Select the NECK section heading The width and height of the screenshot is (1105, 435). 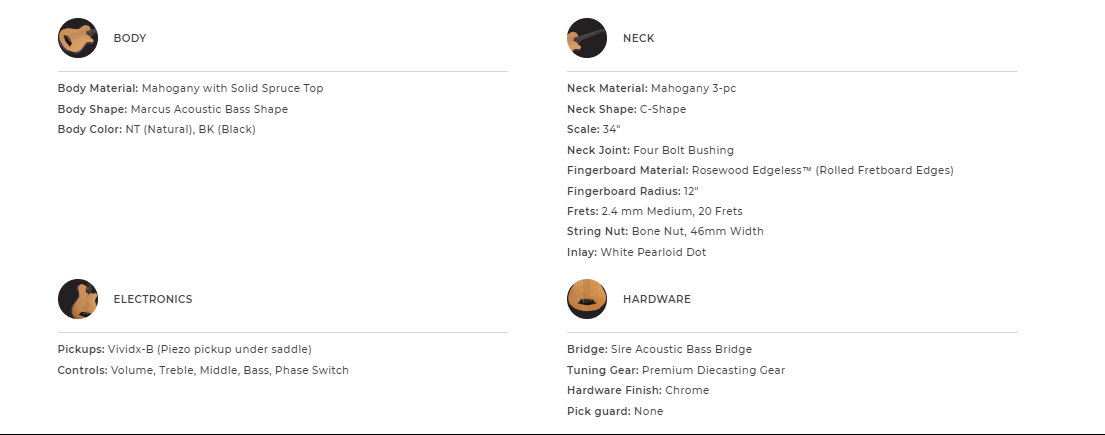[638, 38]
